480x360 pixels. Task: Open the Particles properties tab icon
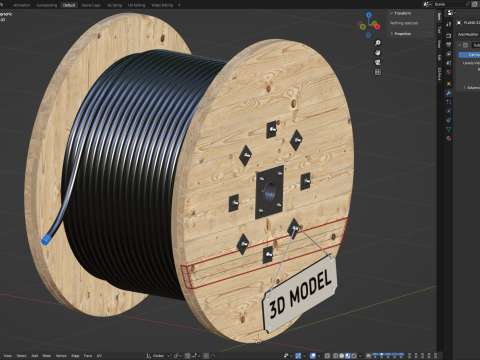click(x=449, y=102)
